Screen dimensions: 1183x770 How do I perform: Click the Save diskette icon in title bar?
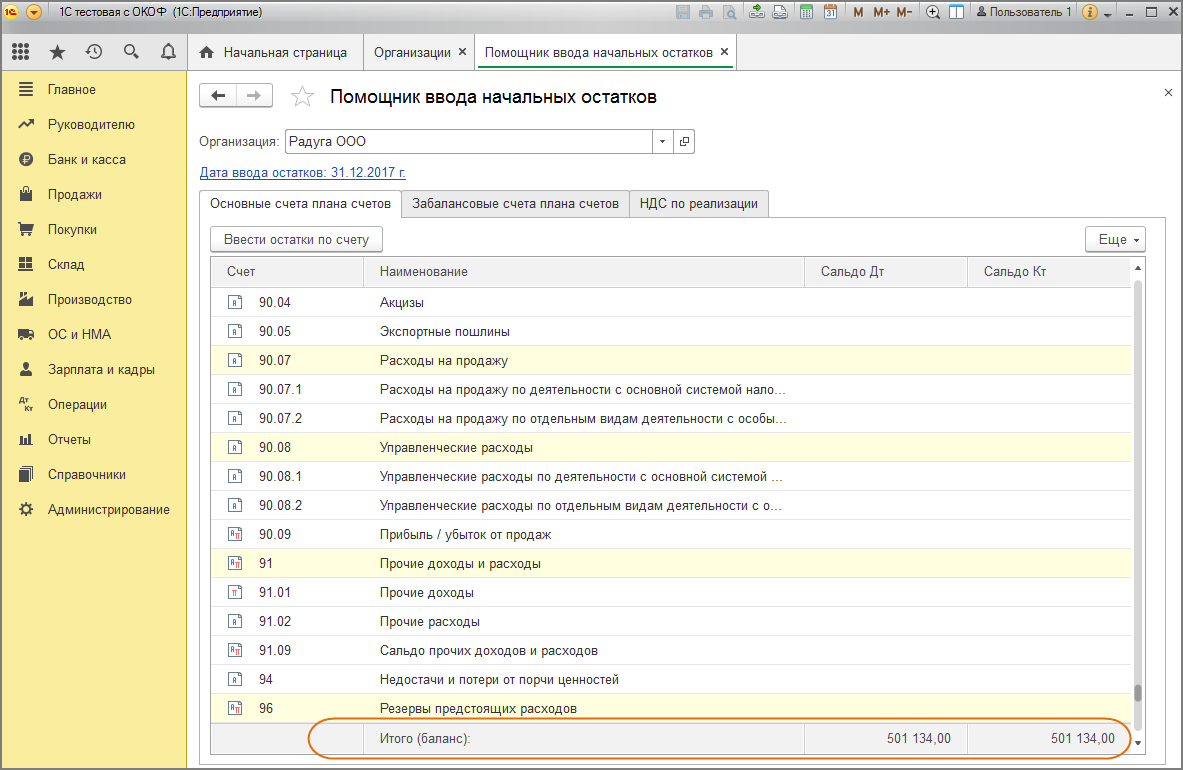(683, 12)
